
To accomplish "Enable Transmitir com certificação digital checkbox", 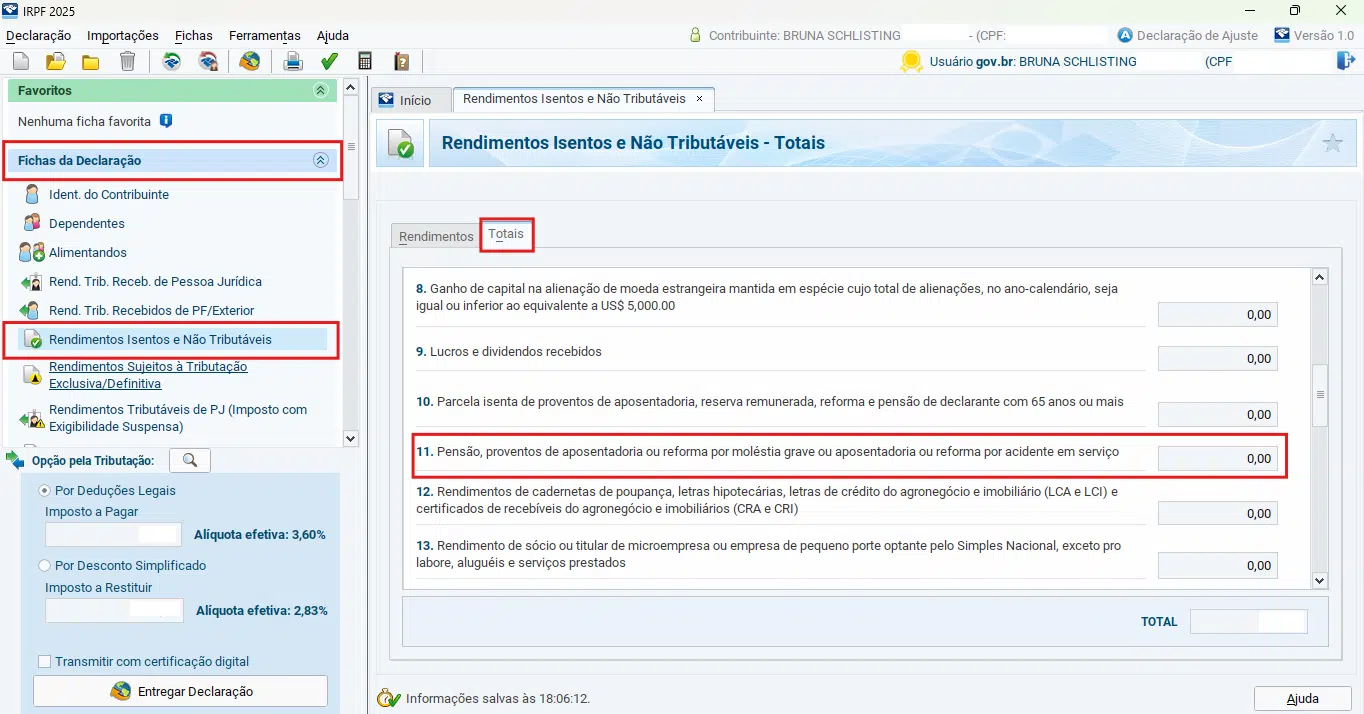I will (x=44, y=661).
